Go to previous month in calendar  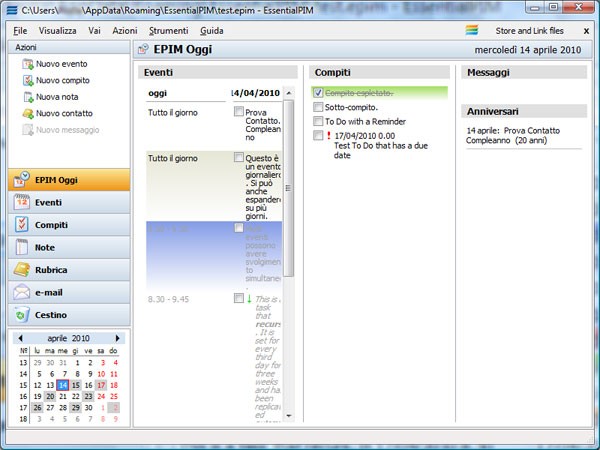point(21,338)
